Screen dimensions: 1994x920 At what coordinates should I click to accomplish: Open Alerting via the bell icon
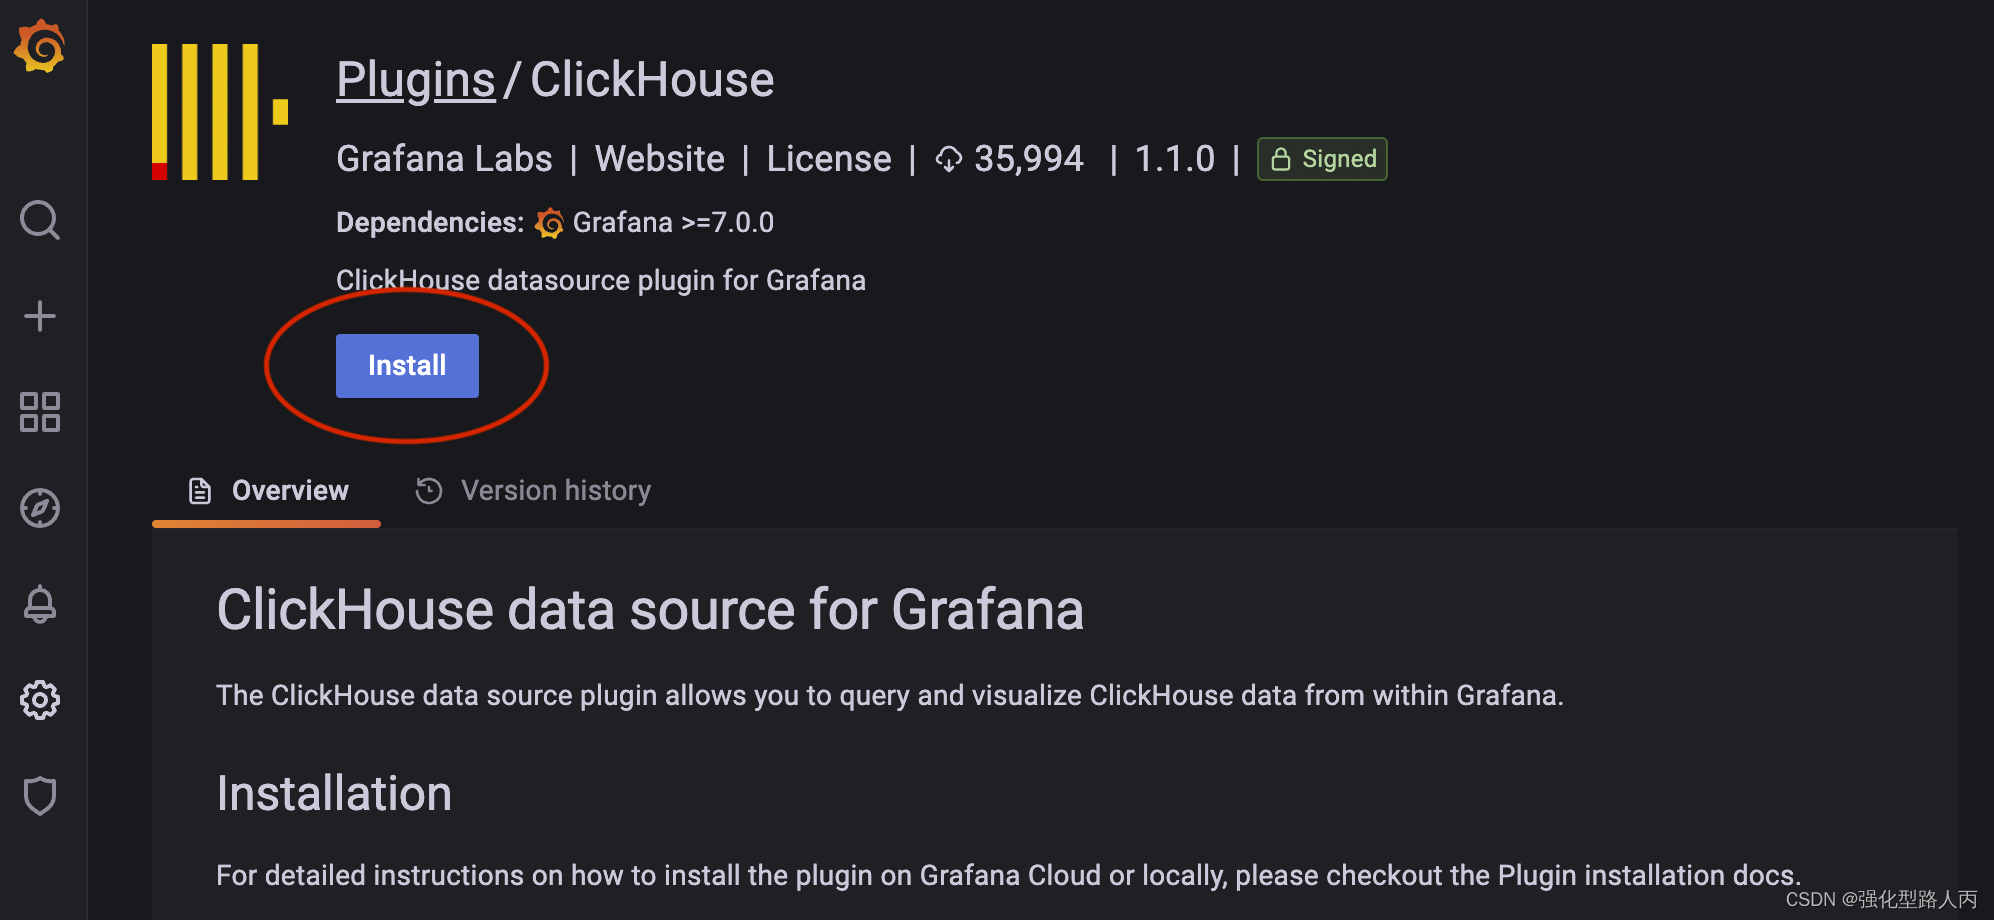click(40, 604)
